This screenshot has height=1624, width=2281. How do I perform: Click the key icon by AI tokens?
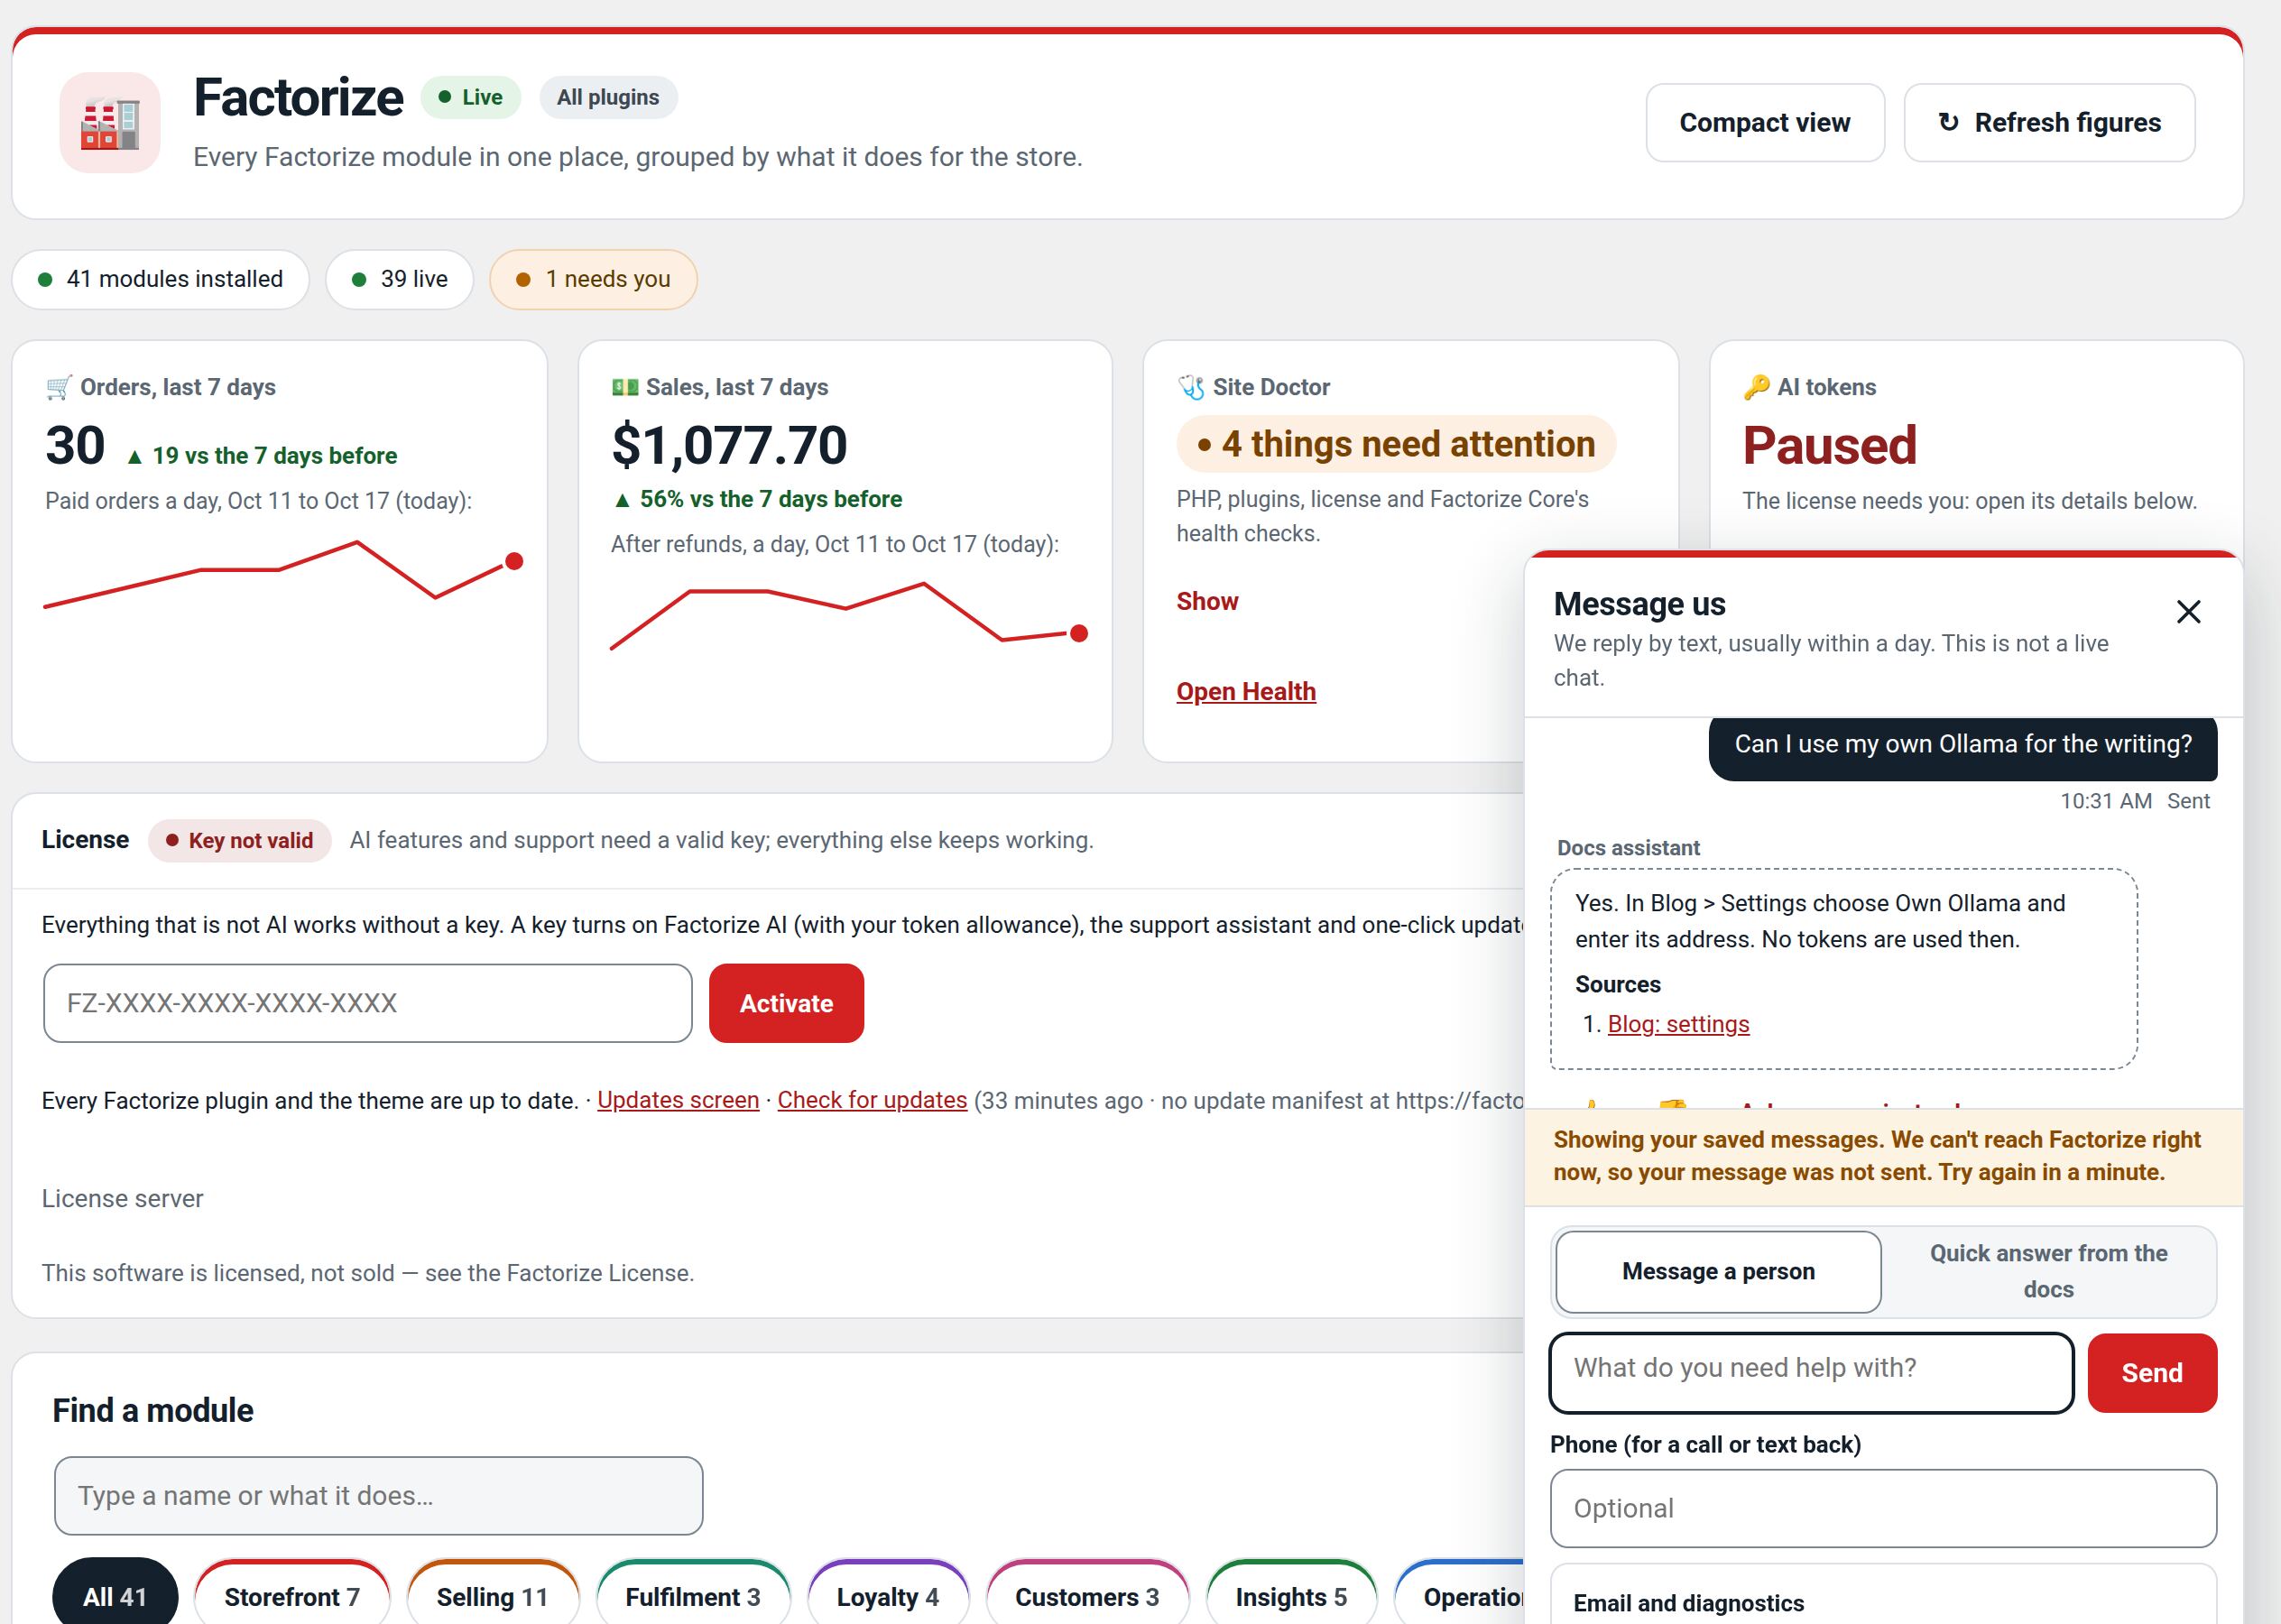pos(1756,387)
